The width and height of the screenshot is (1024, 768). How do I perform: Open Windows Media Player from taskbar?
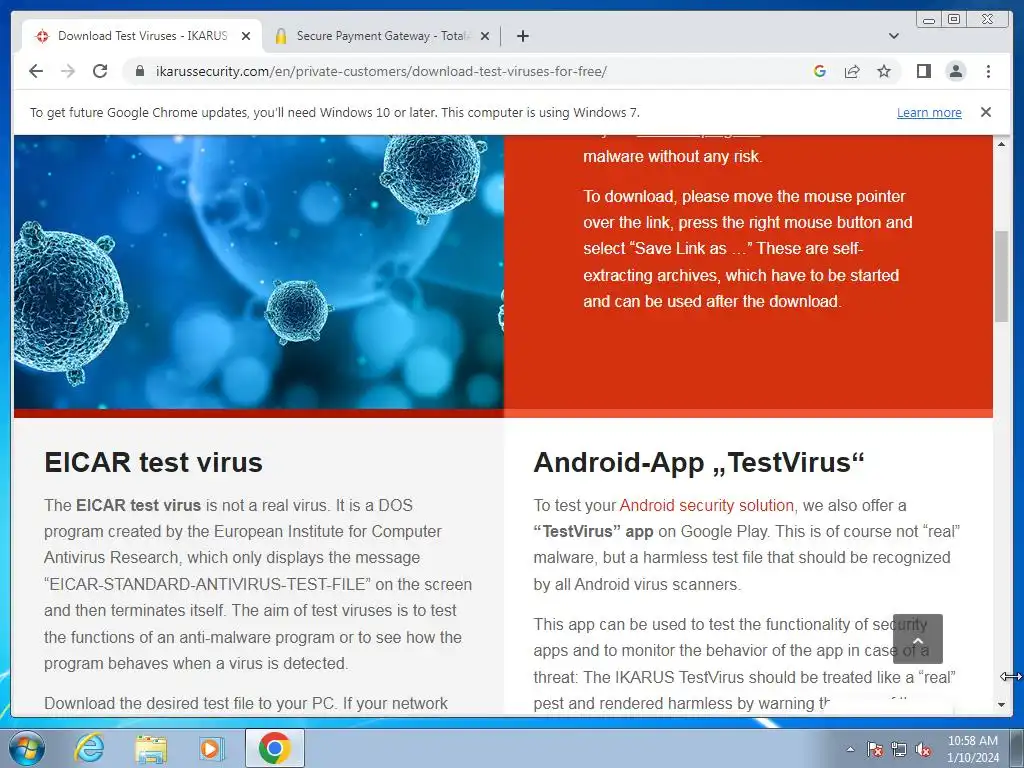pos(212,748)
